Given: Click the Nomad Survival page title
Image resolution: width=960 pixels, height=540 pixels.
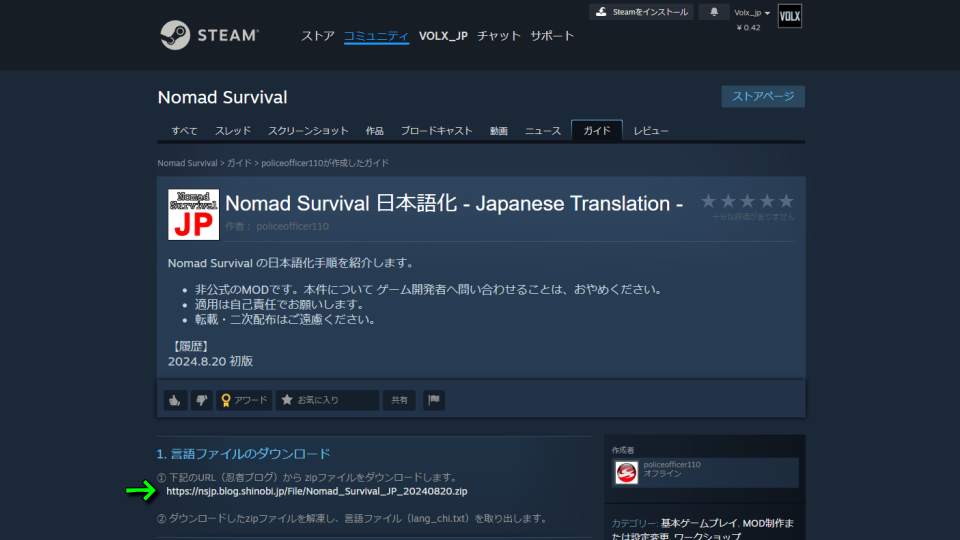Looking at the screenshot, I should coord(222,97).
